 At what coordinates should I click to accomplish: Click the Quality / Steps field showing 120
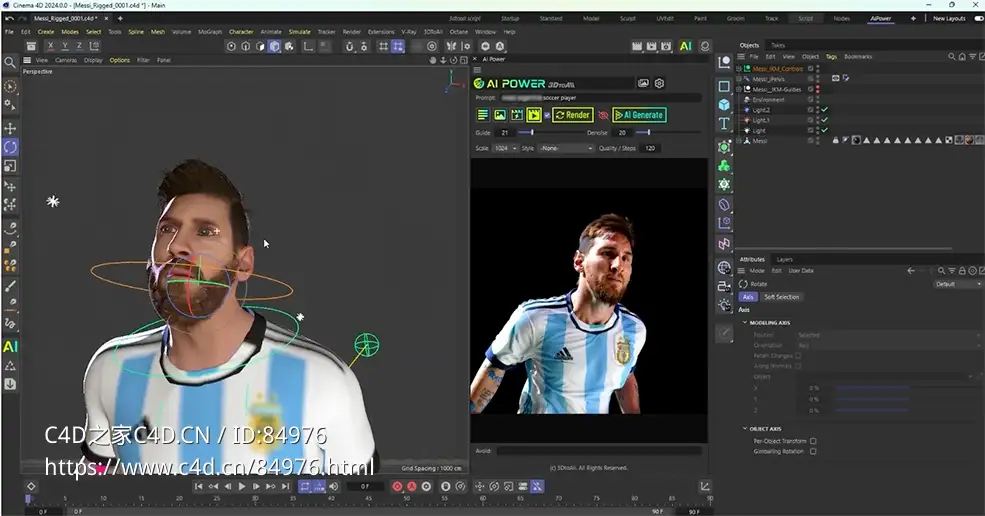point(650,148)
